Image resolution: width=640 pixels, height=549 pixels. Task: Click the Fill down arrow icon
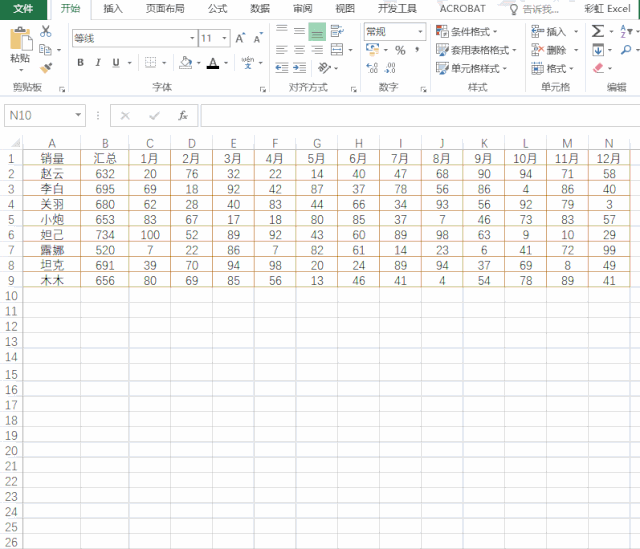coord(598,50)
